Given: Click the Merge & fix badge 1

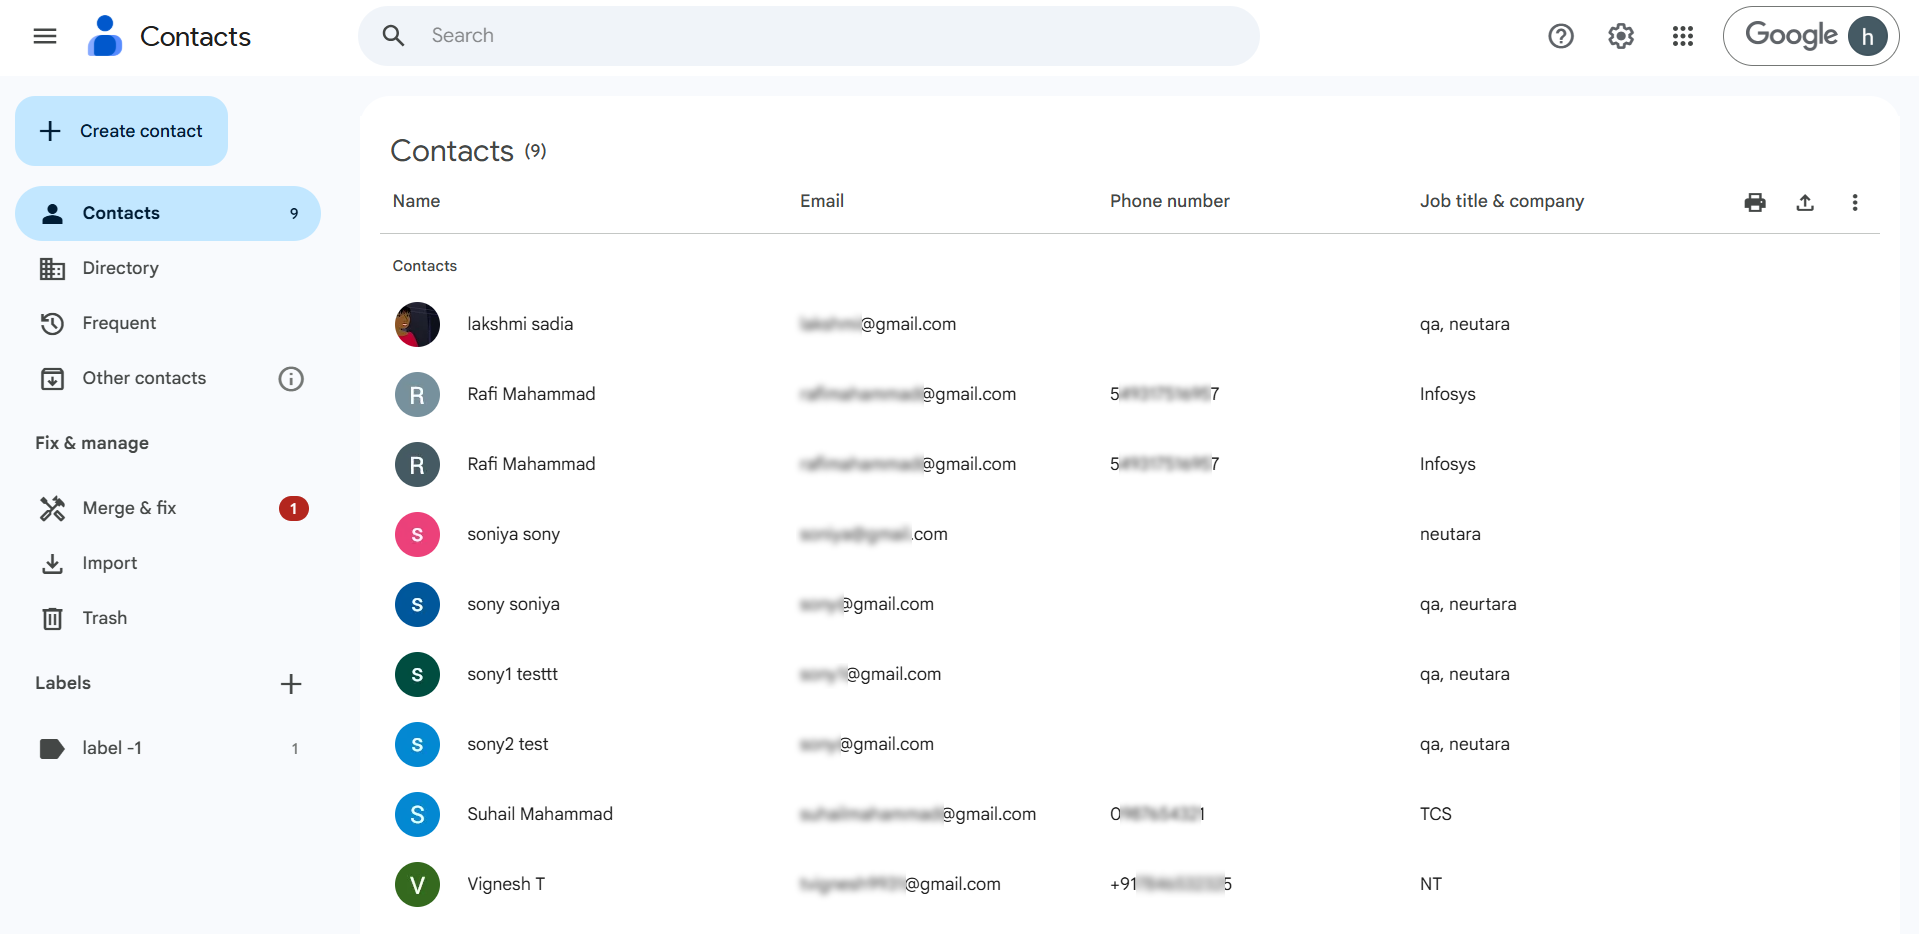Looking at the screenshot, I should (x=293, y=508).
